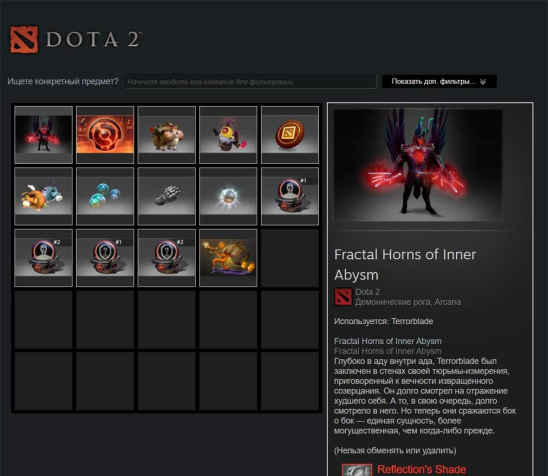This screenshot has width=548, height=476.
Task: Click the red International compendium item
Action: (105, 135)
